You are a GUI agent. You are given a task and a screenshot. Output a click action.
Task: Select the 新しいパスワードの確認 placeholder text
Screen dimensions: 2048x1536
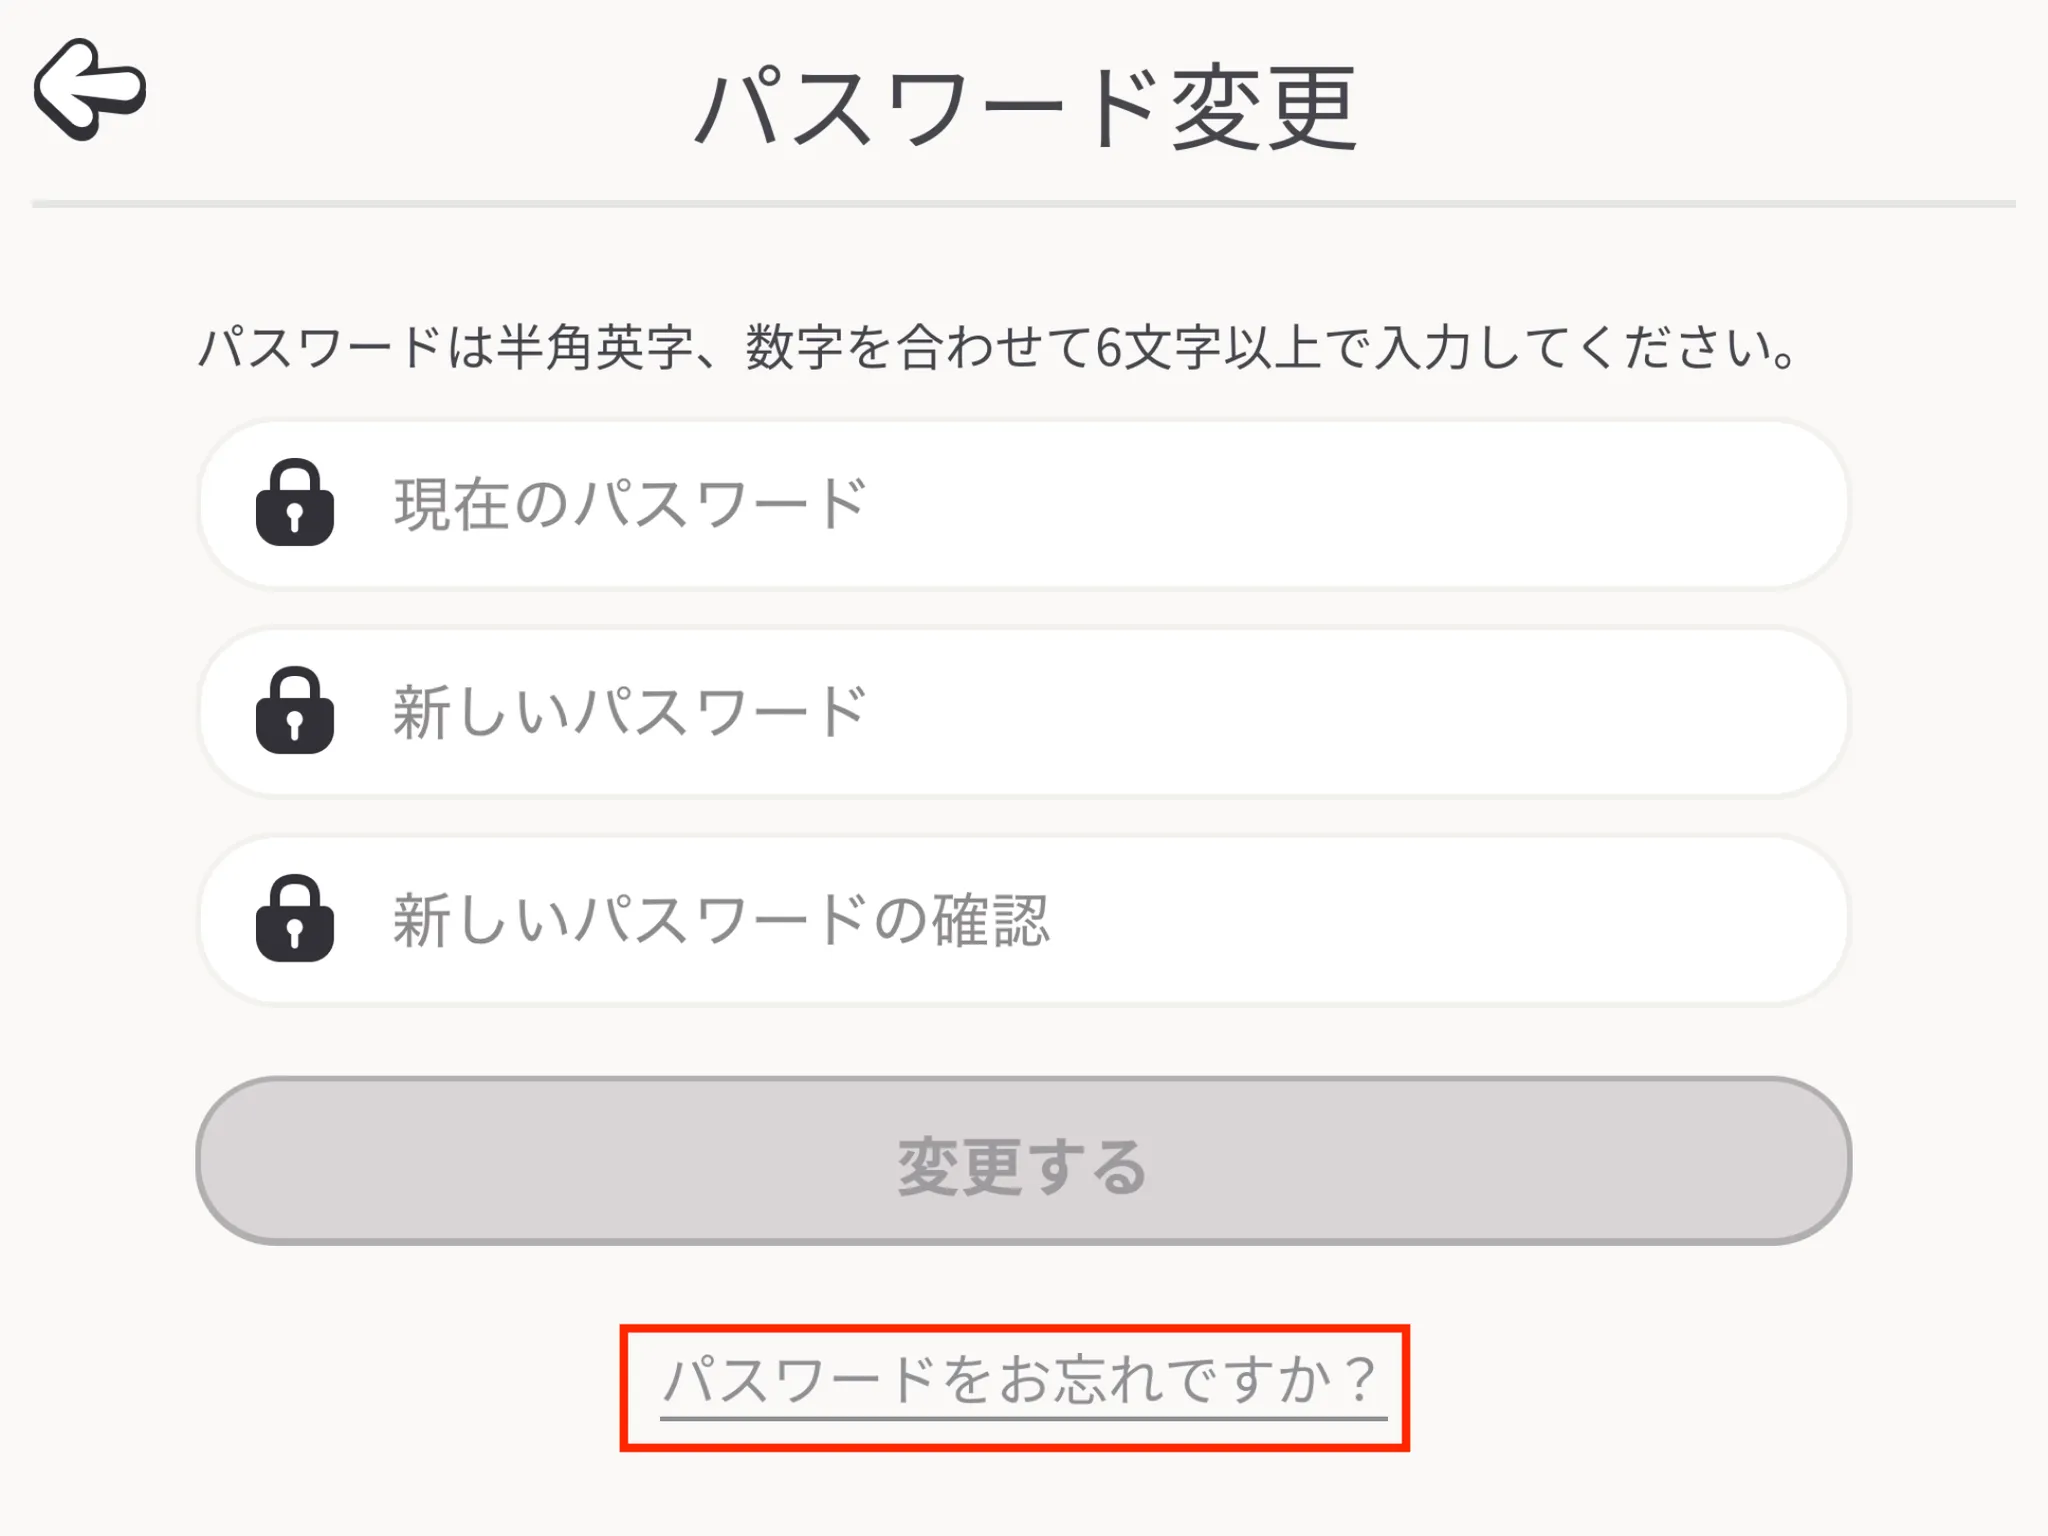(721, 919)
